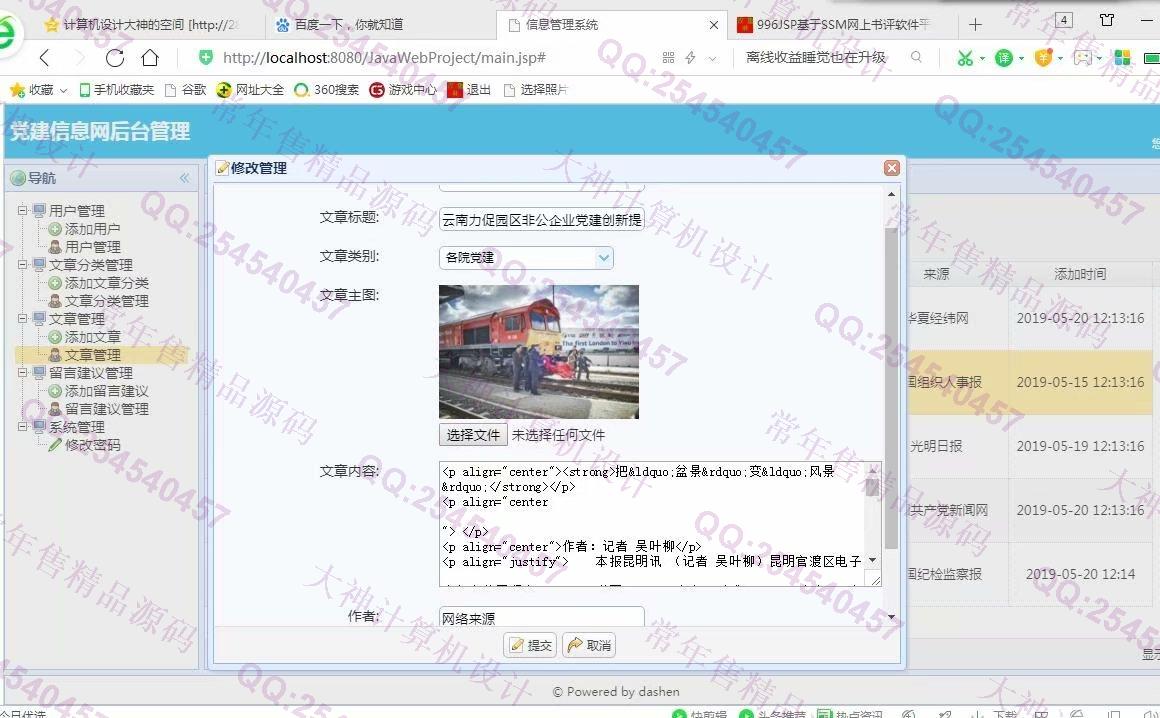Click the 取消 cancel button
1160x718 pixels.
coord(590,646)
